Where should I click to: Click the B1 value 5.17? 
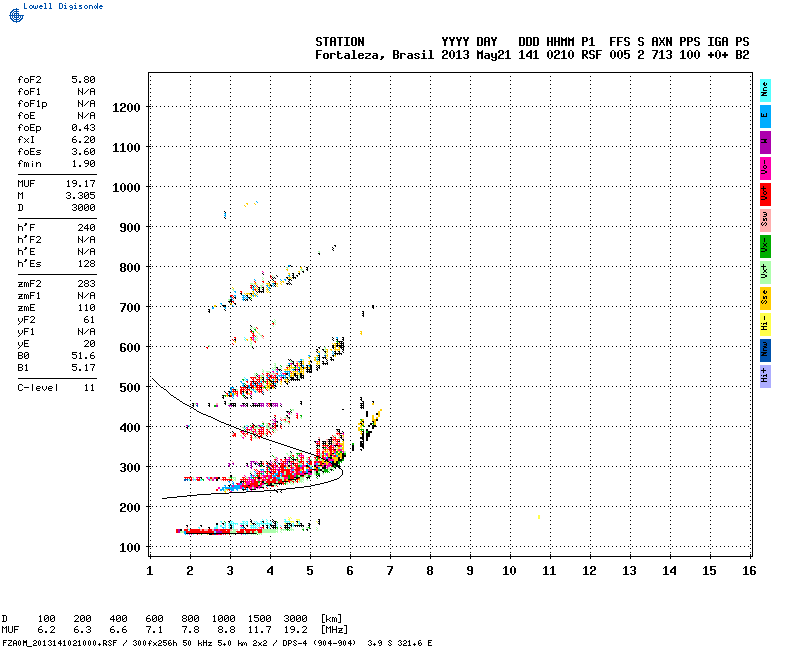pyautogui.click(x=83, y=368)
